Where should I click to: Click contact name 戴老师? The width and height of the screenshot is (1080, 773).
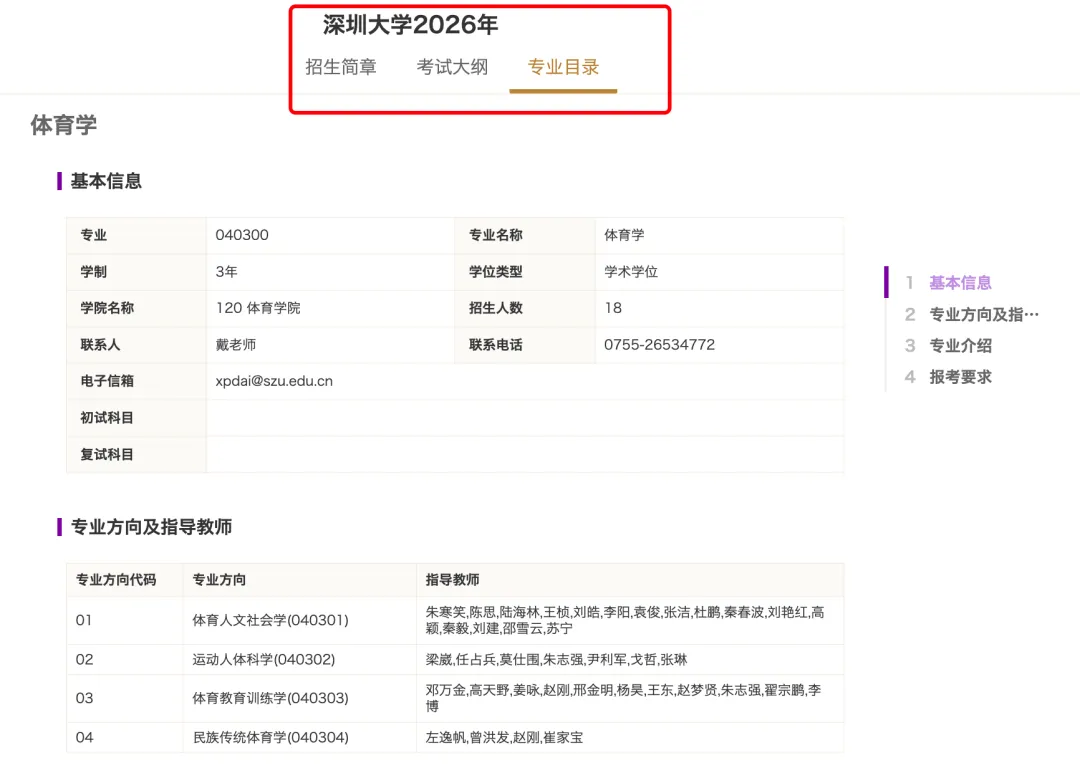[236, 344]
